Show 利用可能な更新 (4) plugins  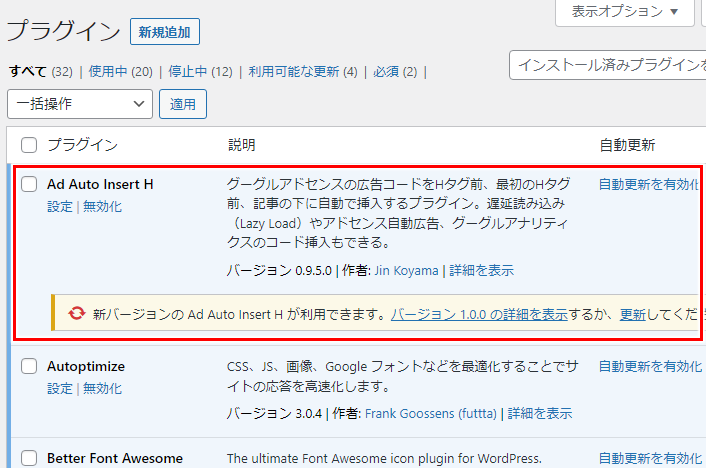[303, 72]
